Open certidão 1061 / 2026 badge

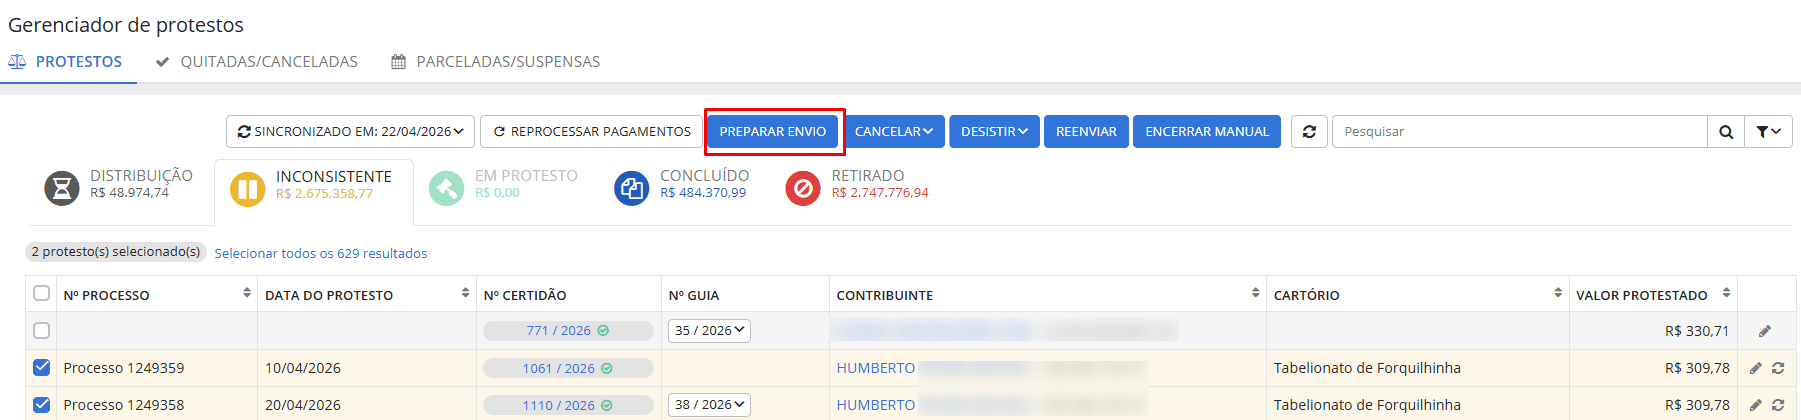click(568, 368)
